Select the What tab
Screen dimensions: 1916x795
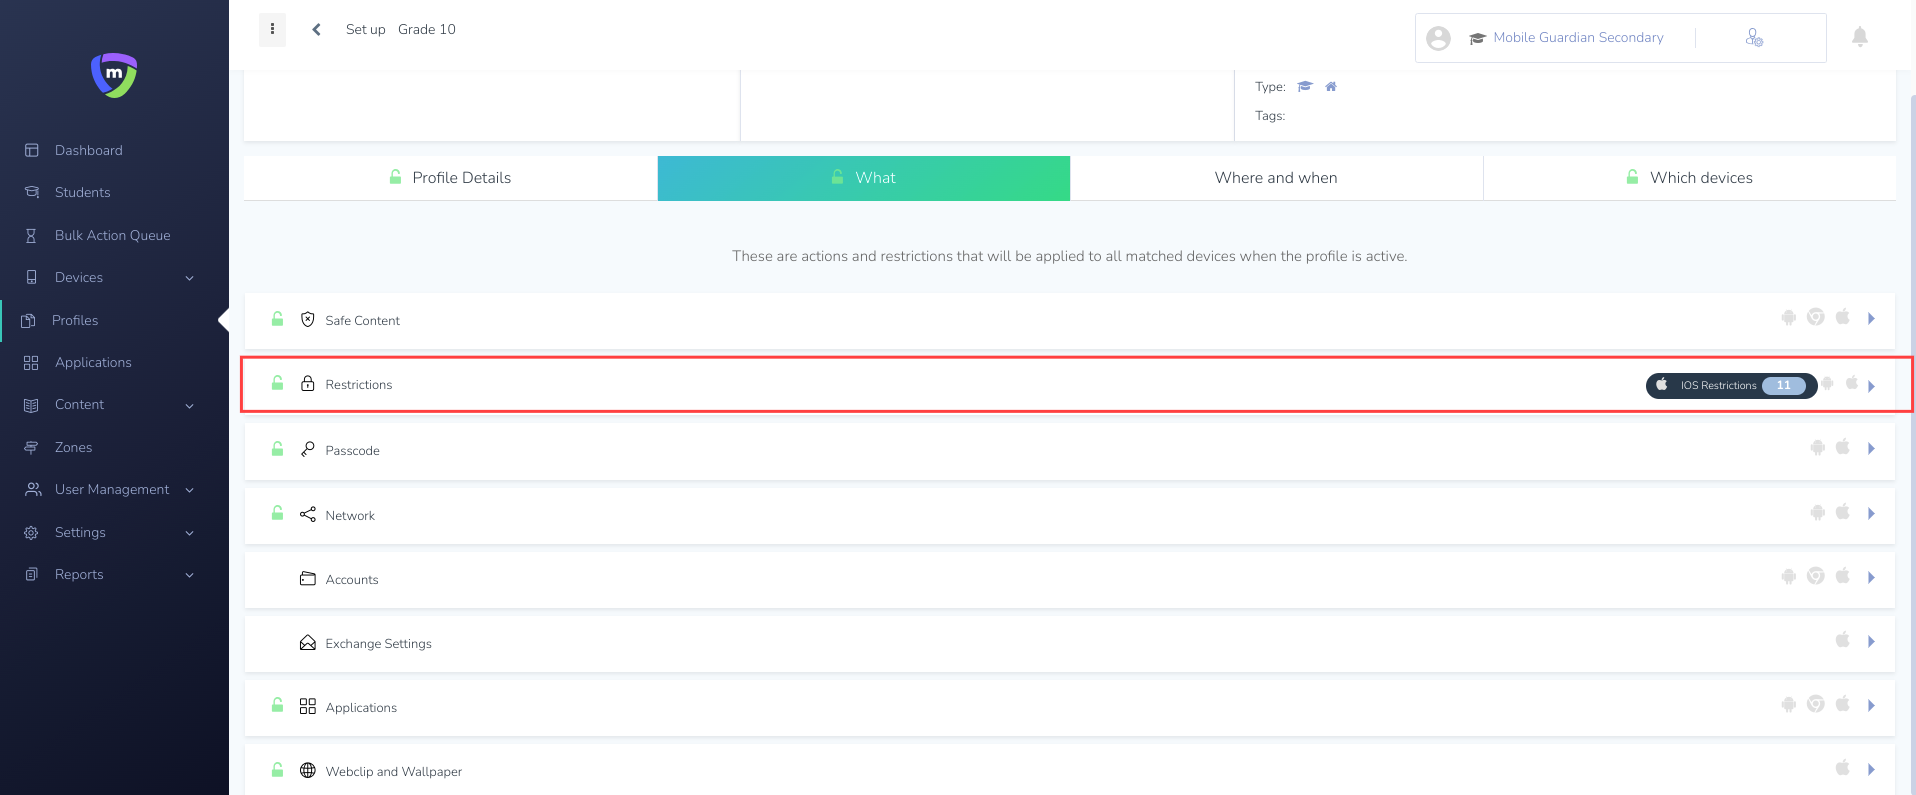(864, 178)
